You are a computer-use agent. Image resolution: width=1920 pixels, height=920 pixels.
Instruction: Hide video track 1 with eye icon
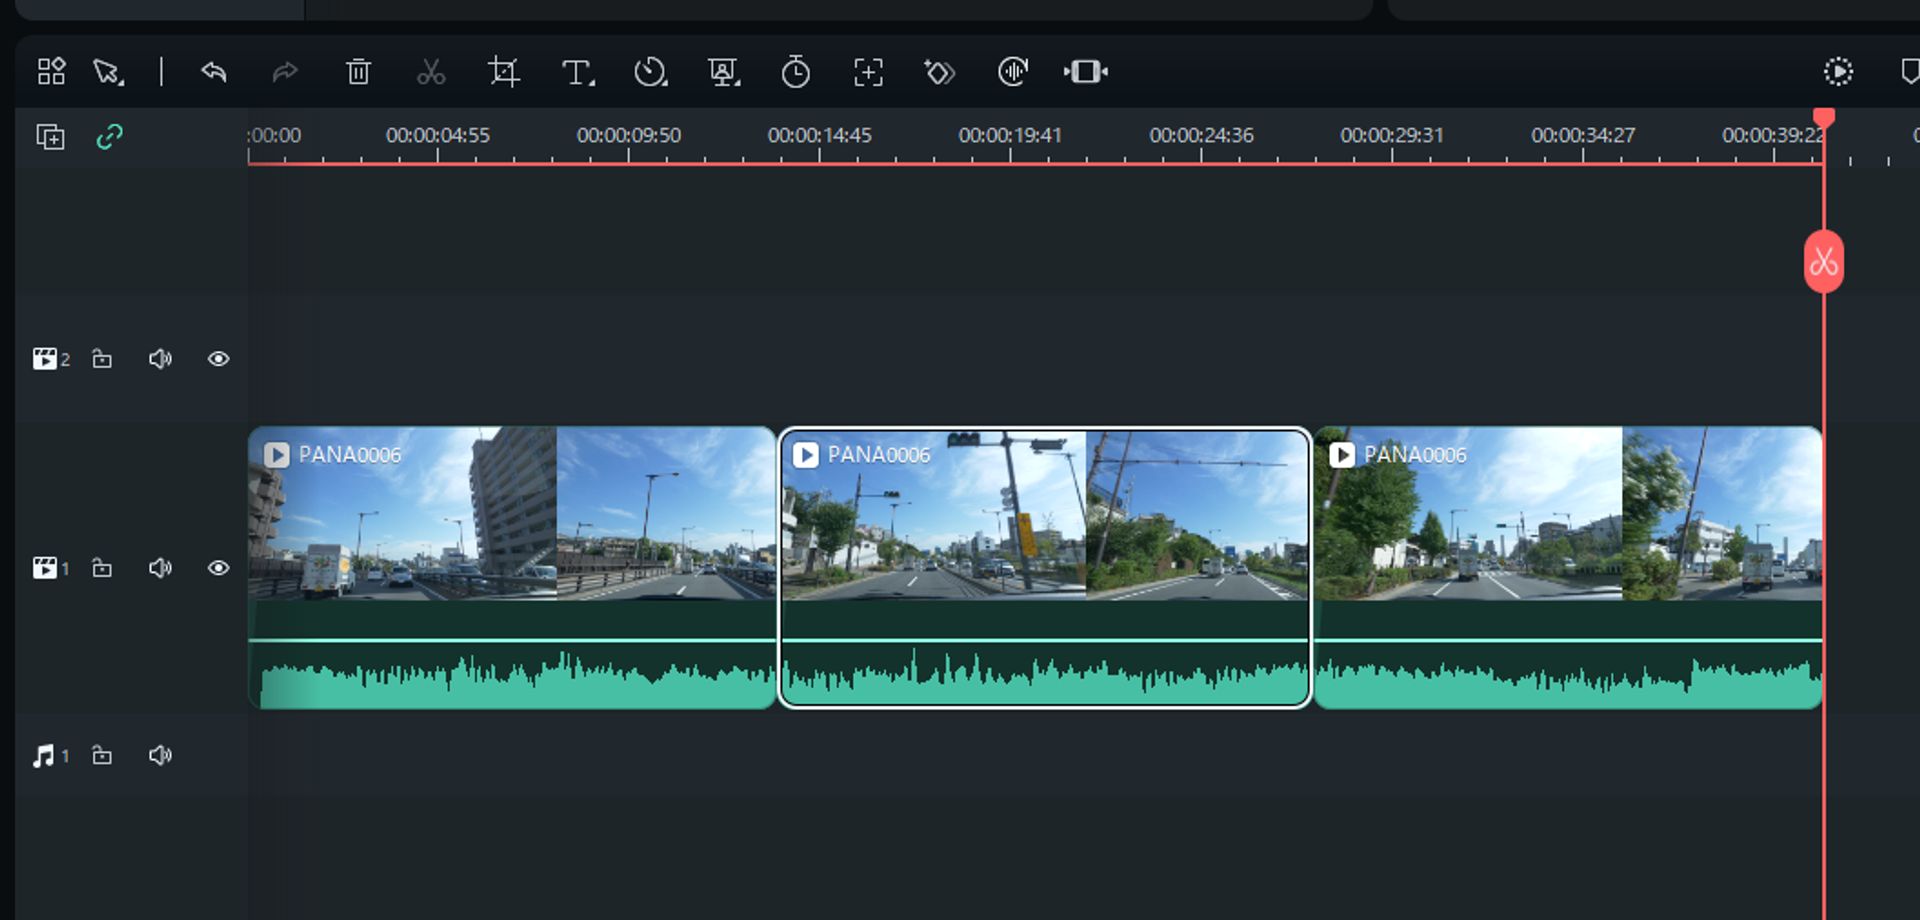pos(218,568)
